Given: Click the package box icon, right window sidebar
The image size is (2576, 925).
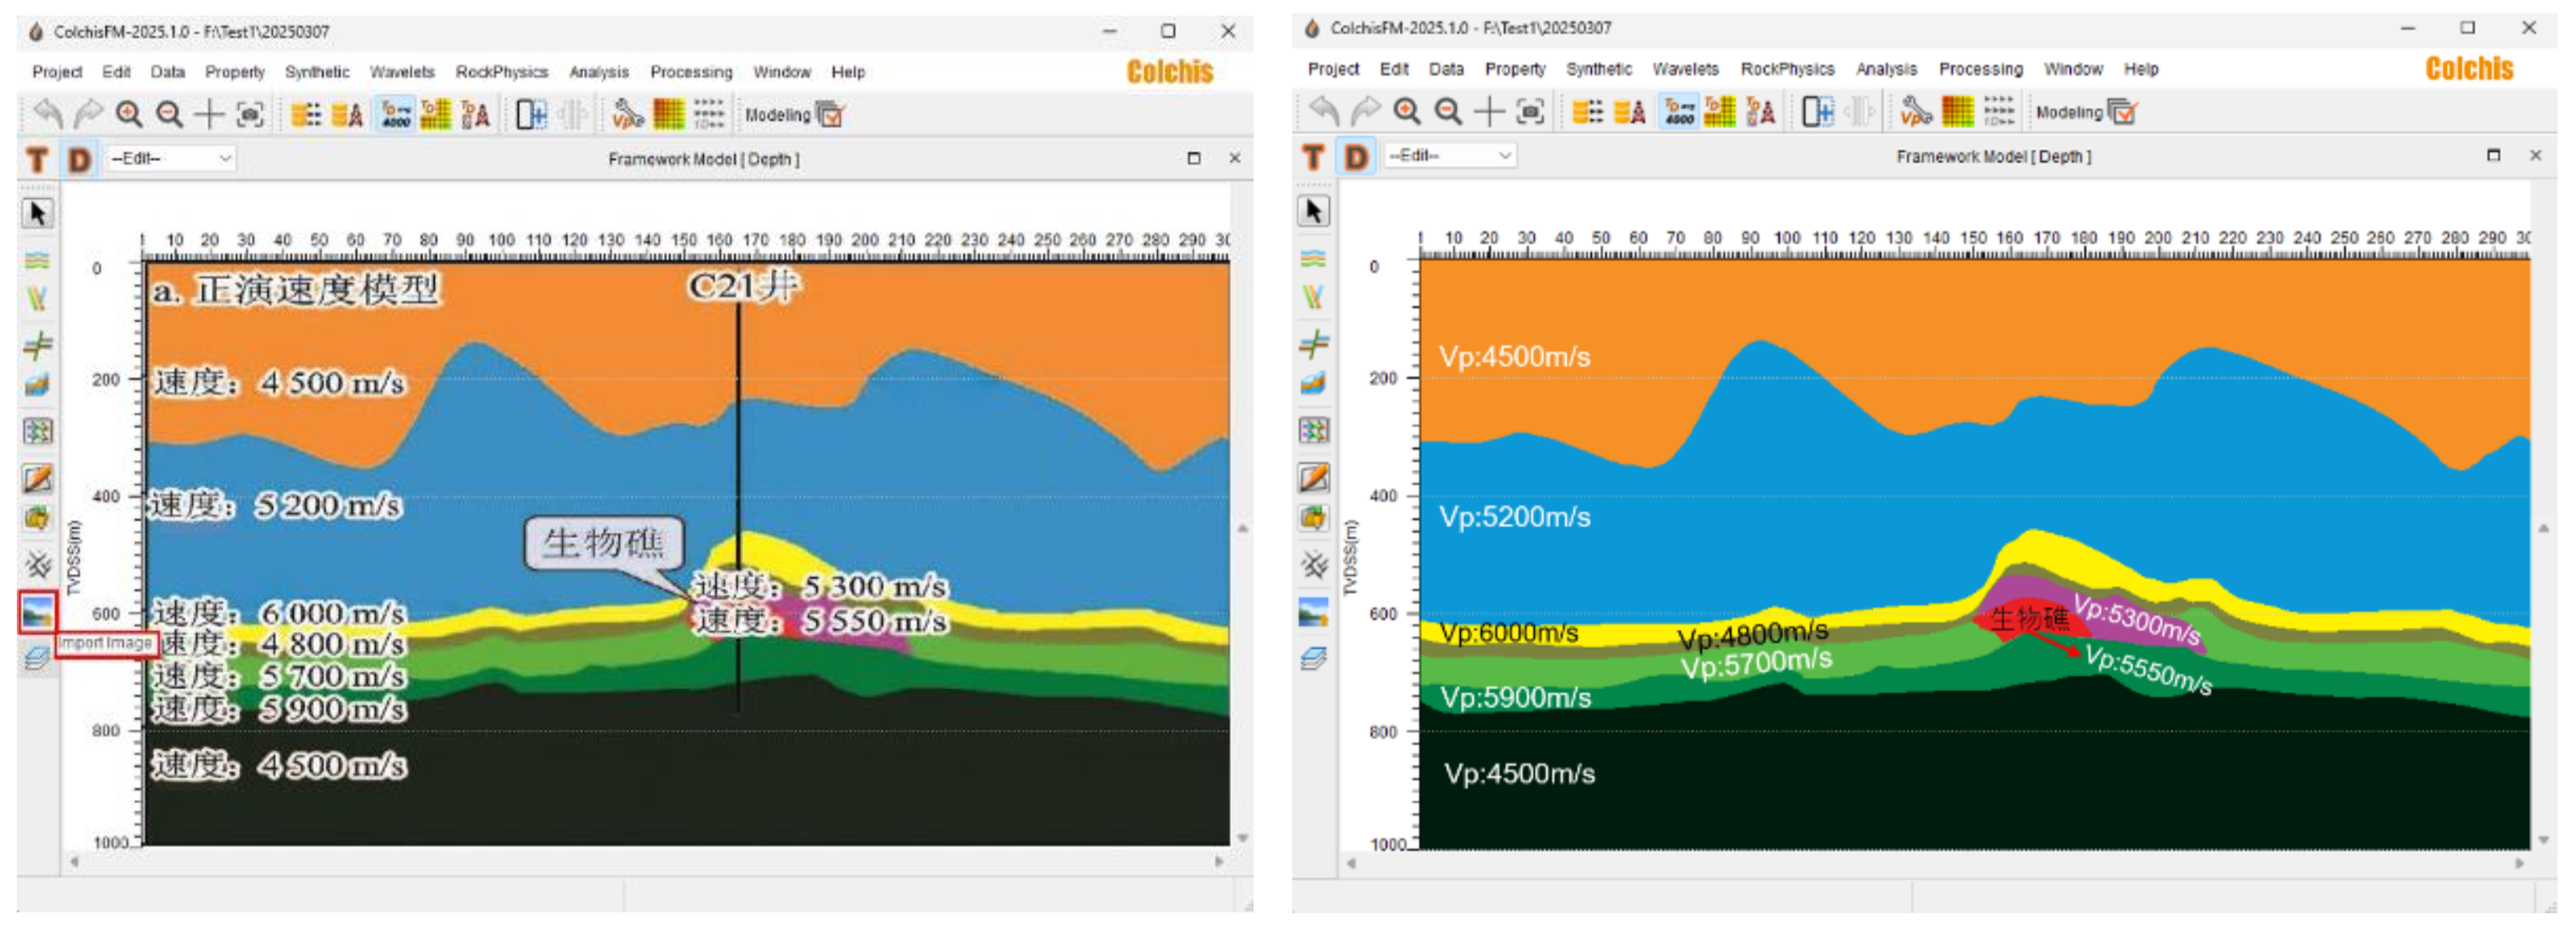Looking at the screenshot, I should tap(1314, 517).
